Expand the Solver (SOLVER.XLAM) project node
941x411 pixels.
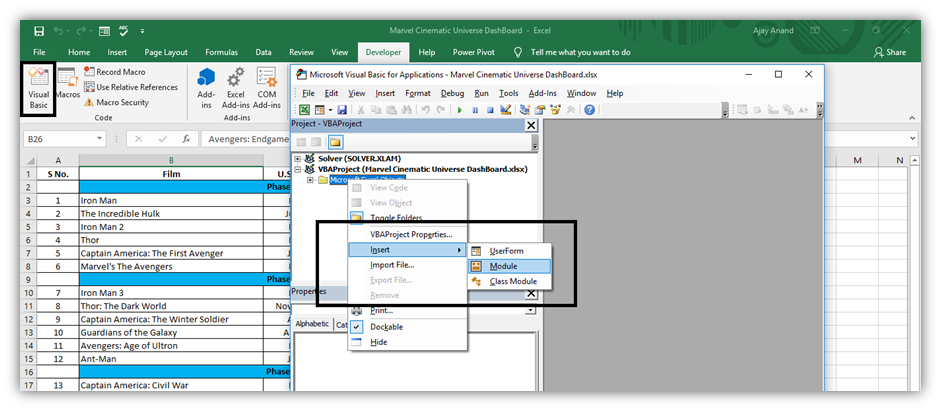point(298,159)
